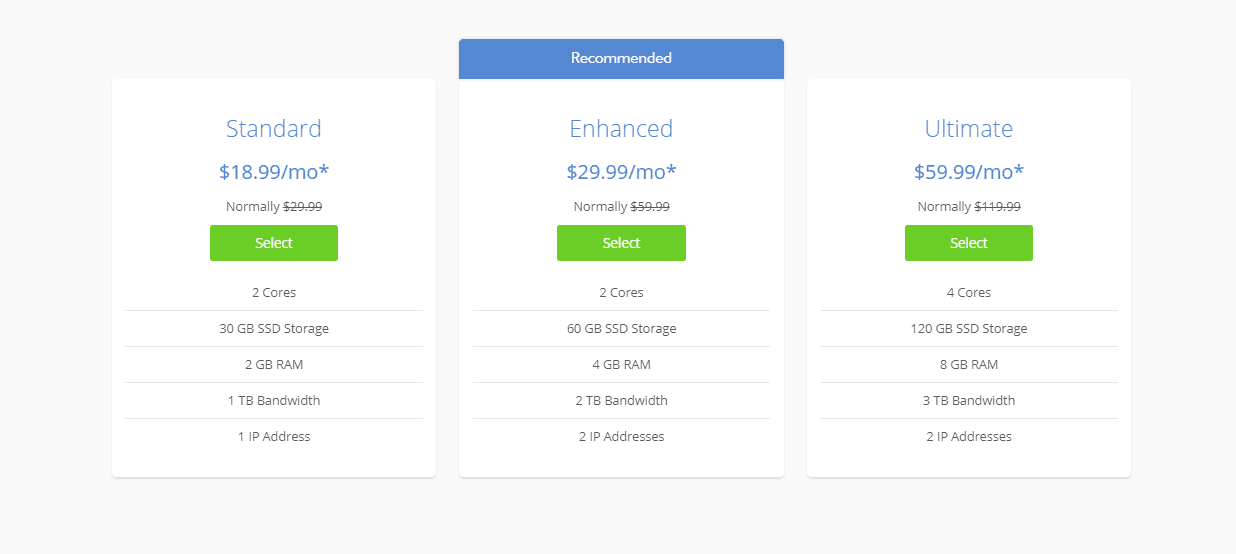The width and height of the screenshot is (1236, 554).
Task: Select the Standard plan button
Action: (x=273, y=243)
